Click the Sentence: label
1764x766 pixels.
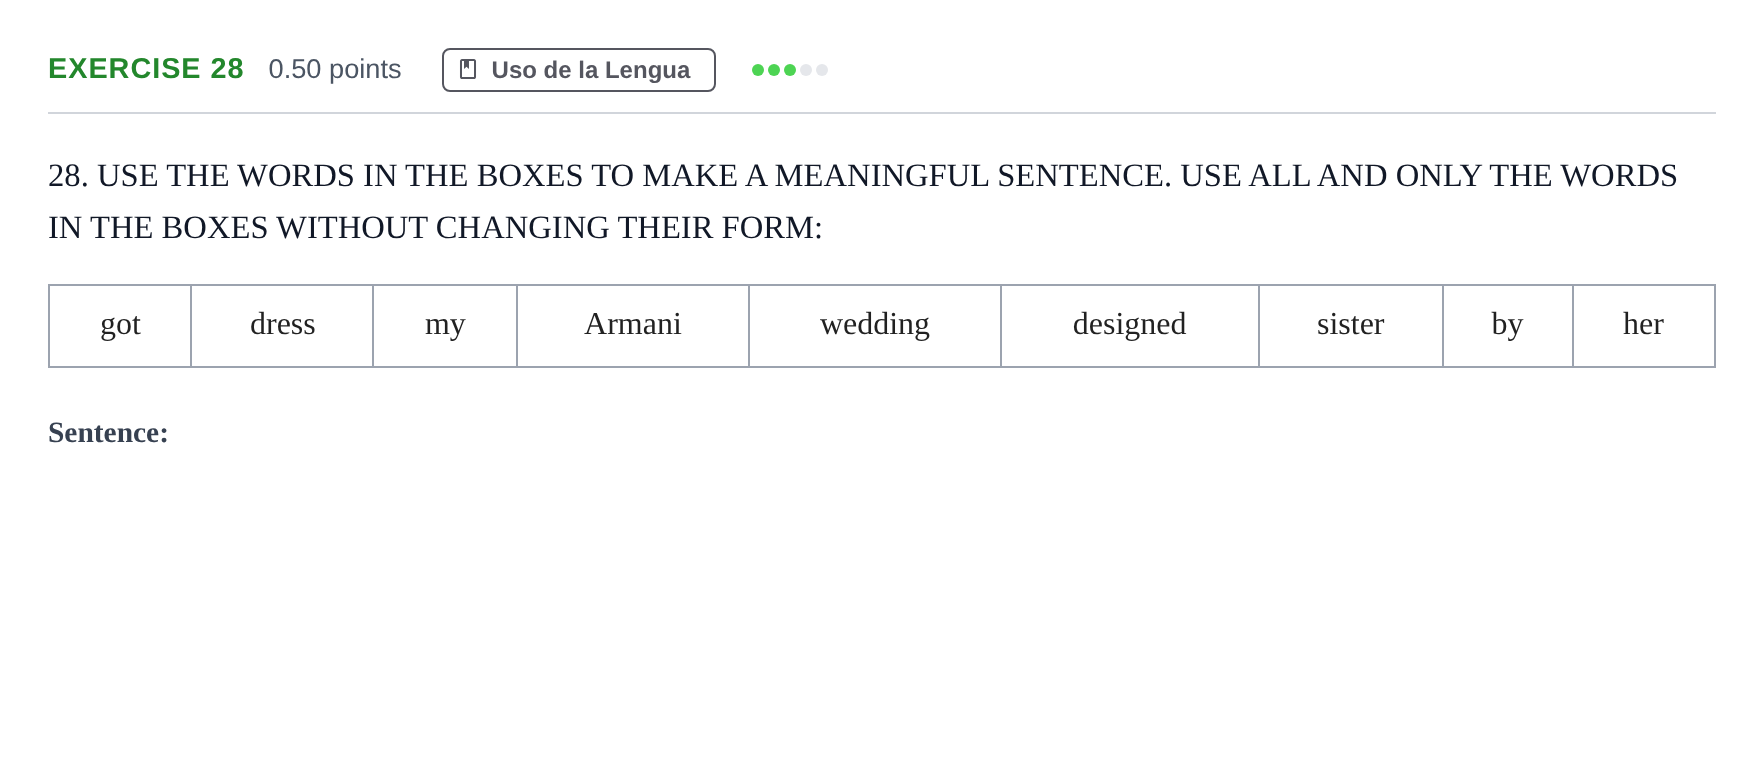[108, 432]
